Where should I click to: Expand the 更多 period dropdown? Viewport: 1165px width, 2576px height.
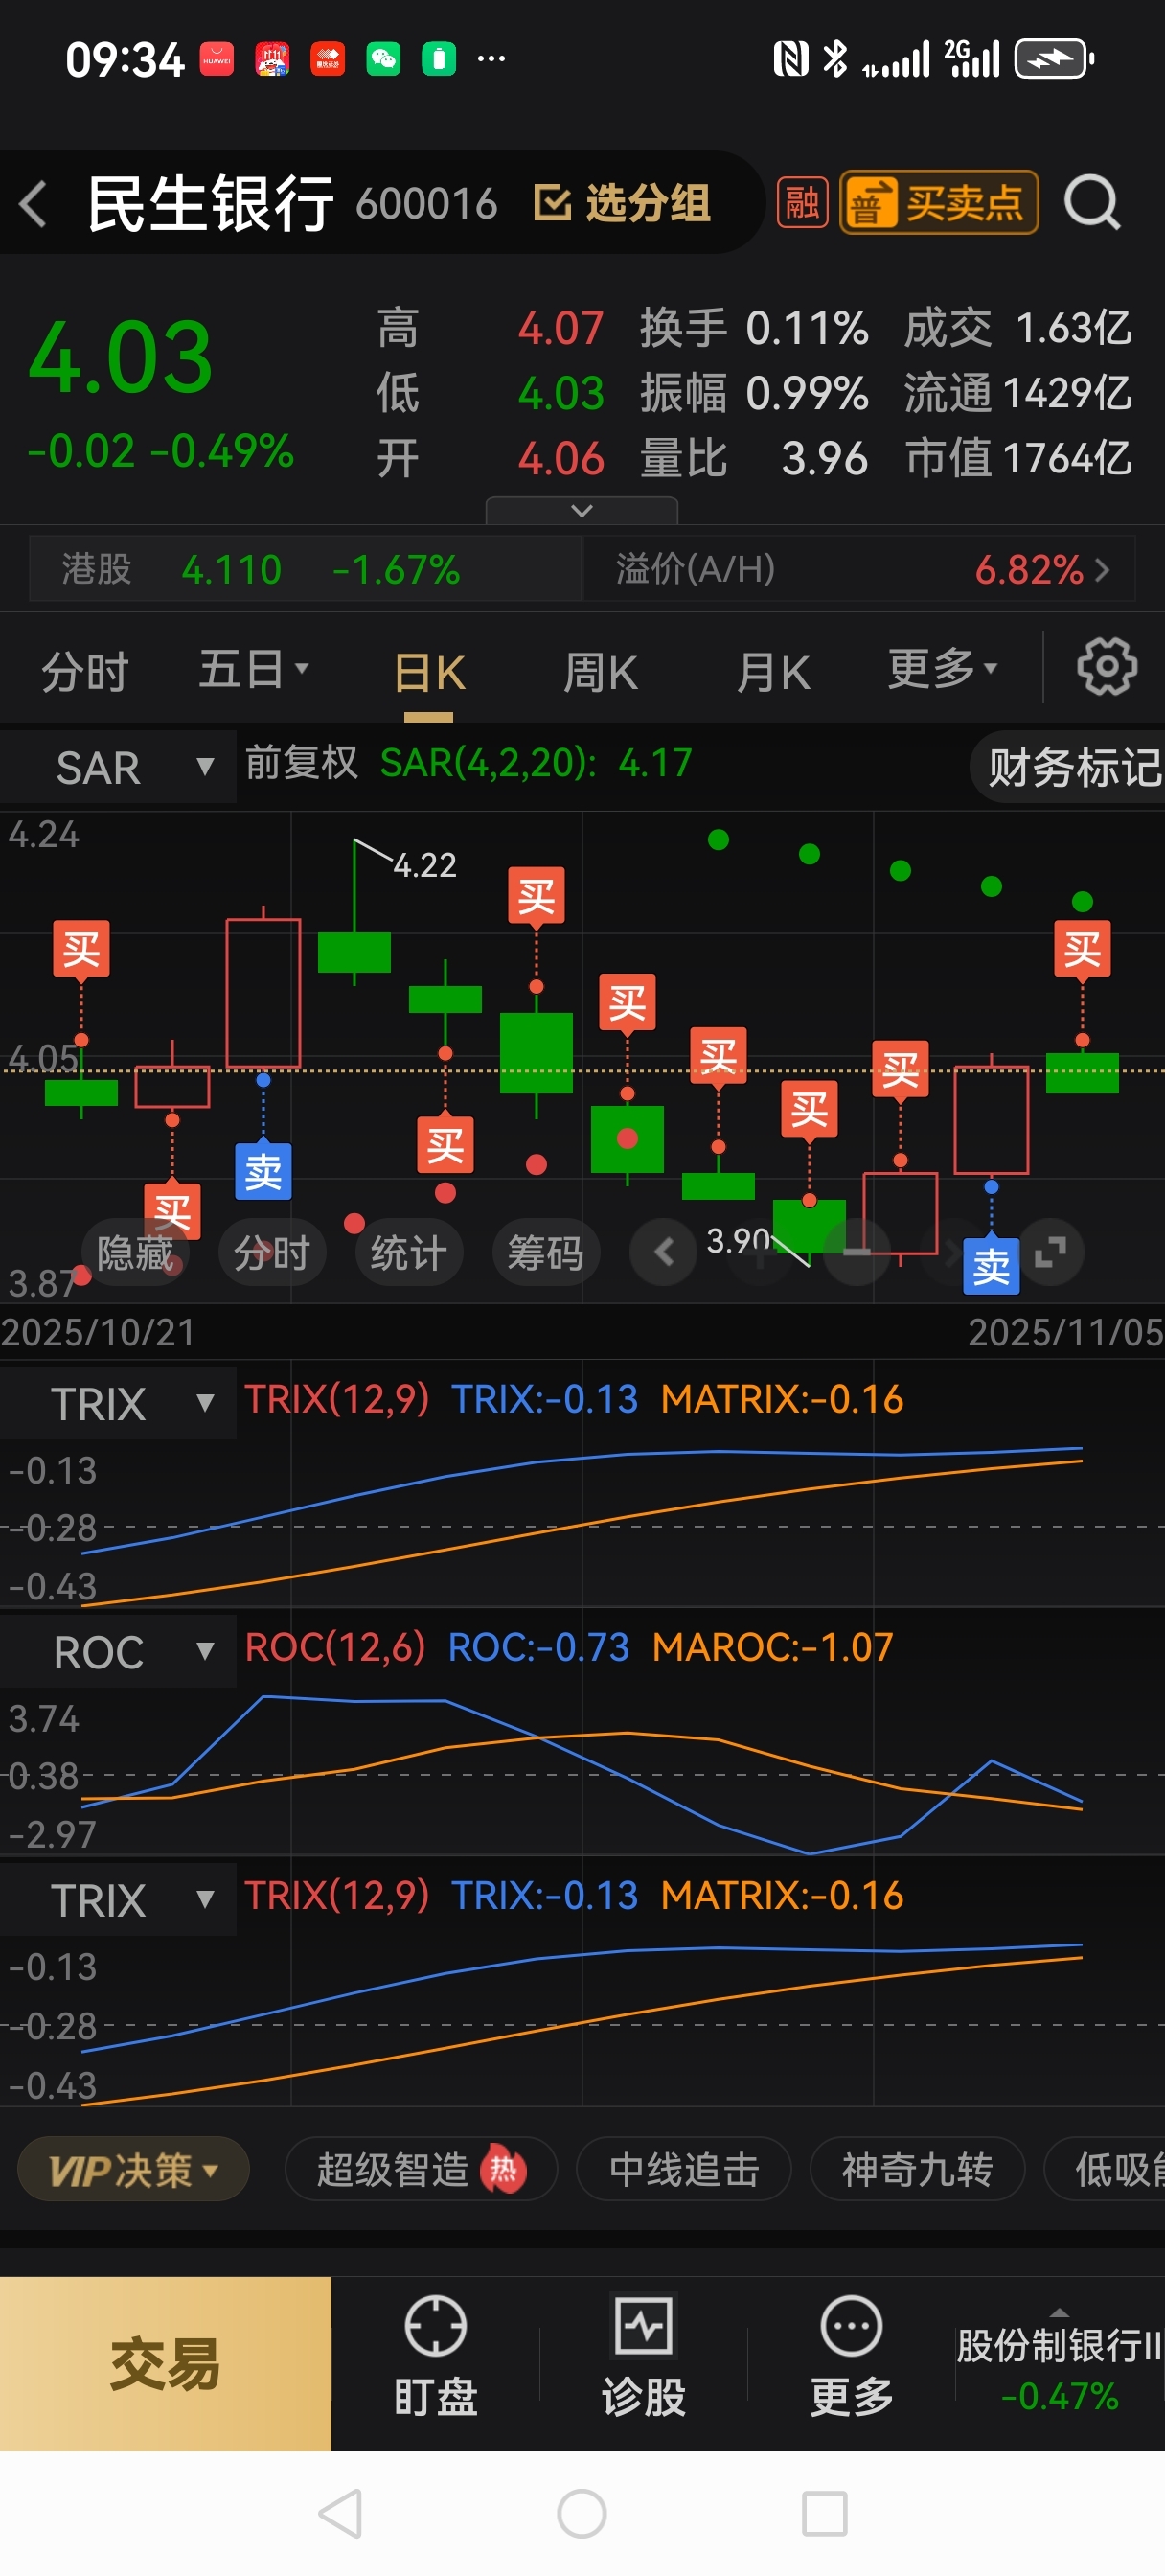click(942, 668)
